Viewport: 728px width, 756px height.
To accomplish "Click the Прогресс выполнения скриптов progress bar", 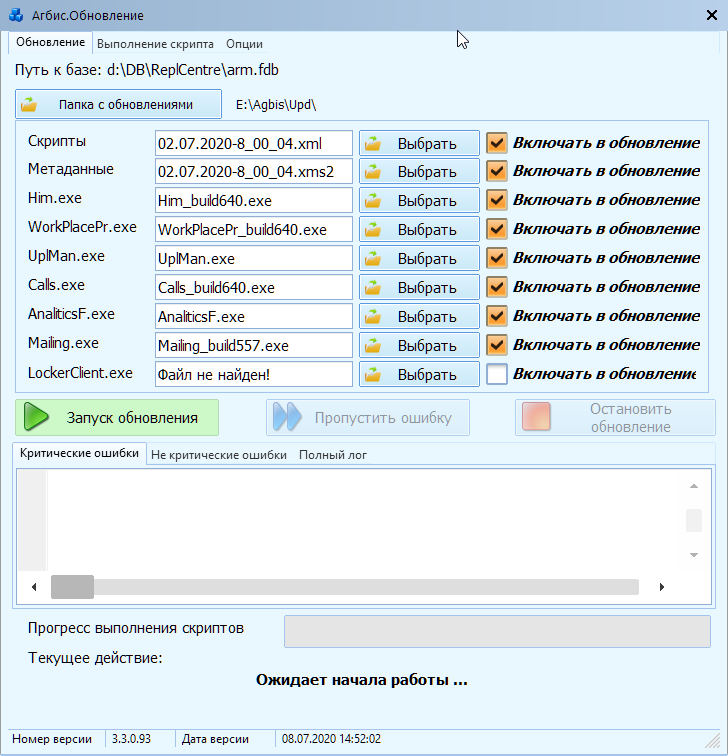I will [497, 631].
